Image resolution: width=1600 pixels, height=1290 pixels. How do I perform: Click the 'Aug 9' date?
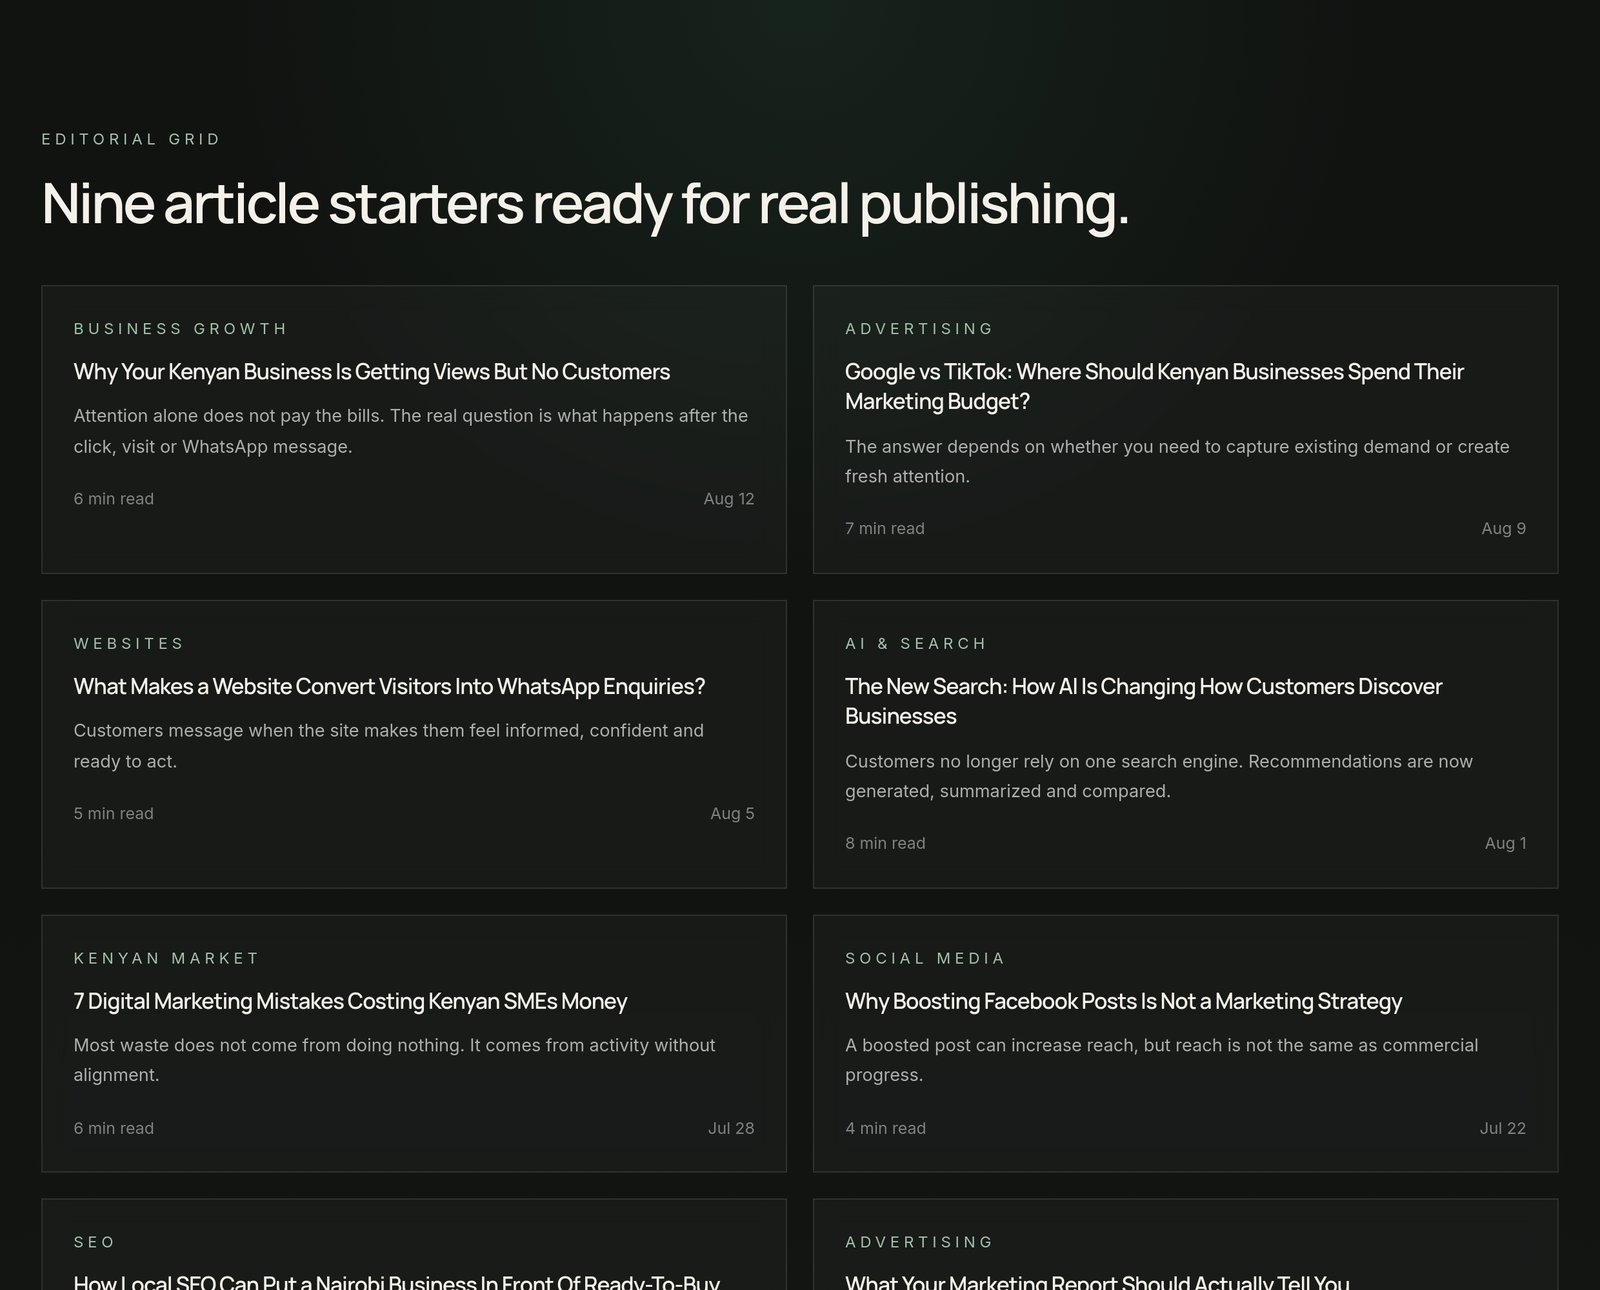(1504, 529)
